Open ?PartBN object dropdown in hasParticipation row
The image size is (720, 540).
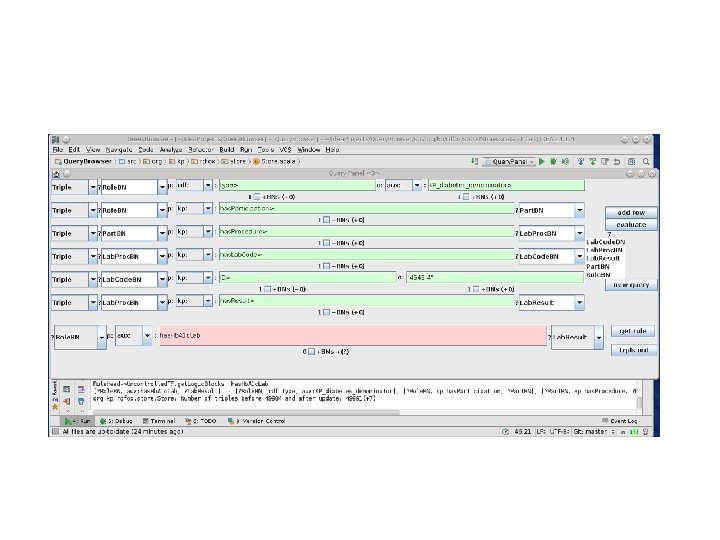coord(579,210)
